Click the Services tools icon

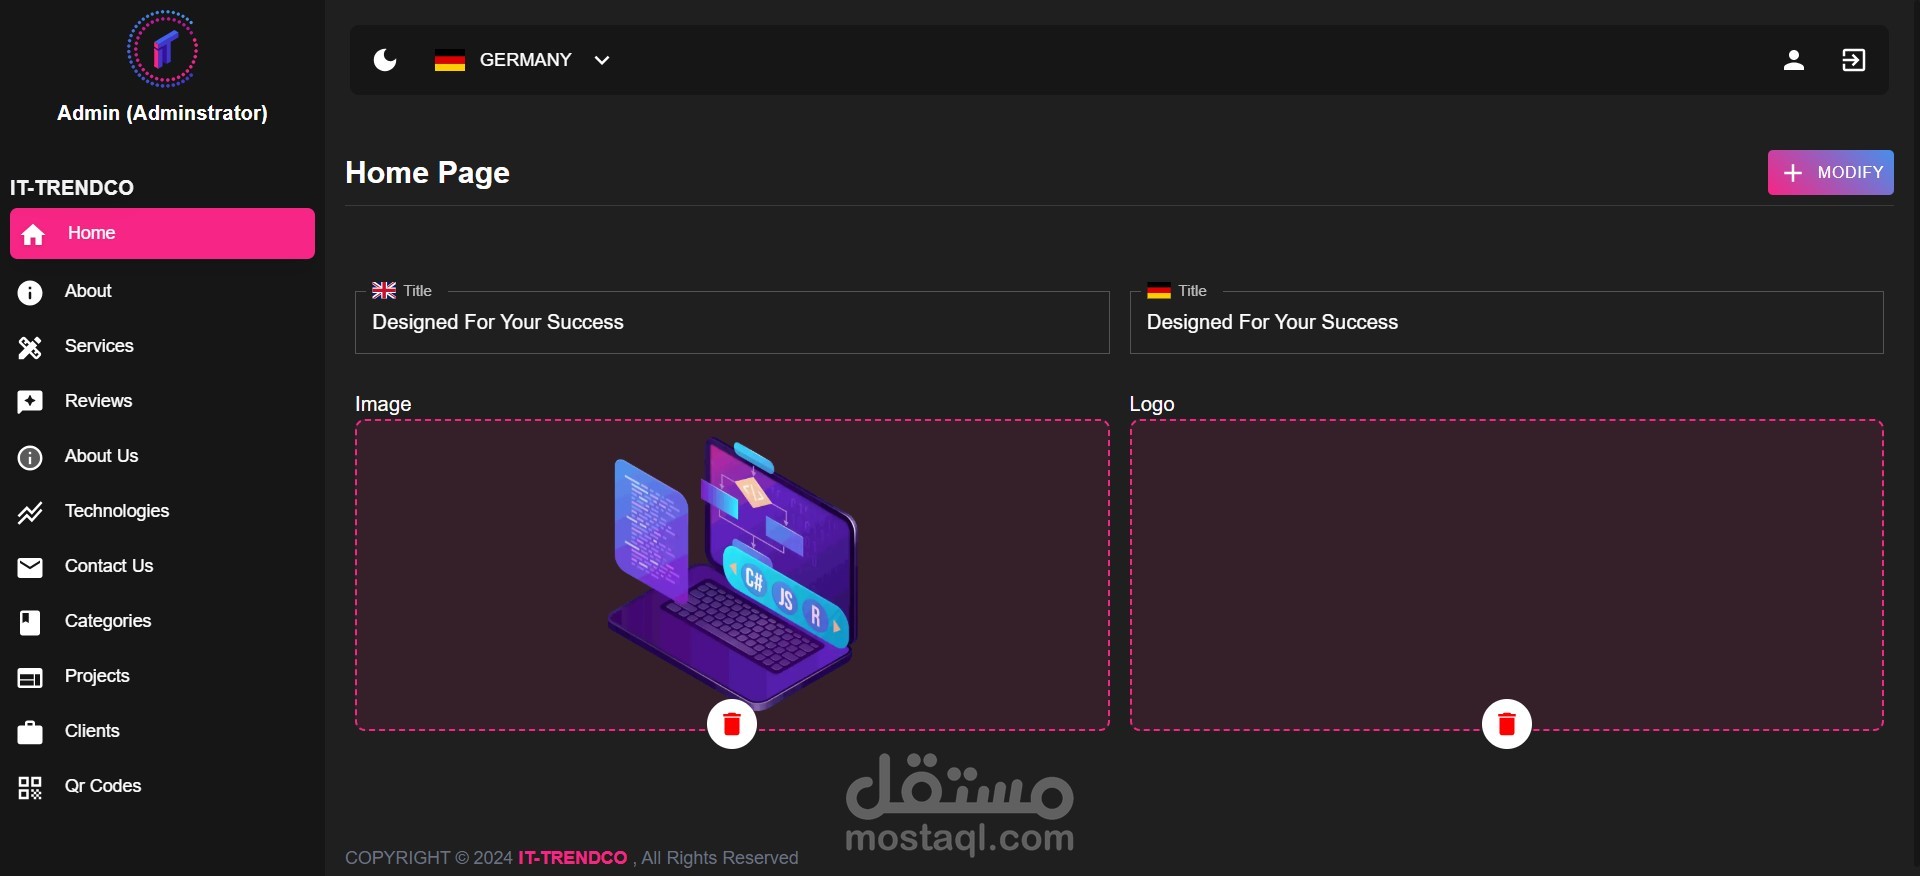coord(30,347)
